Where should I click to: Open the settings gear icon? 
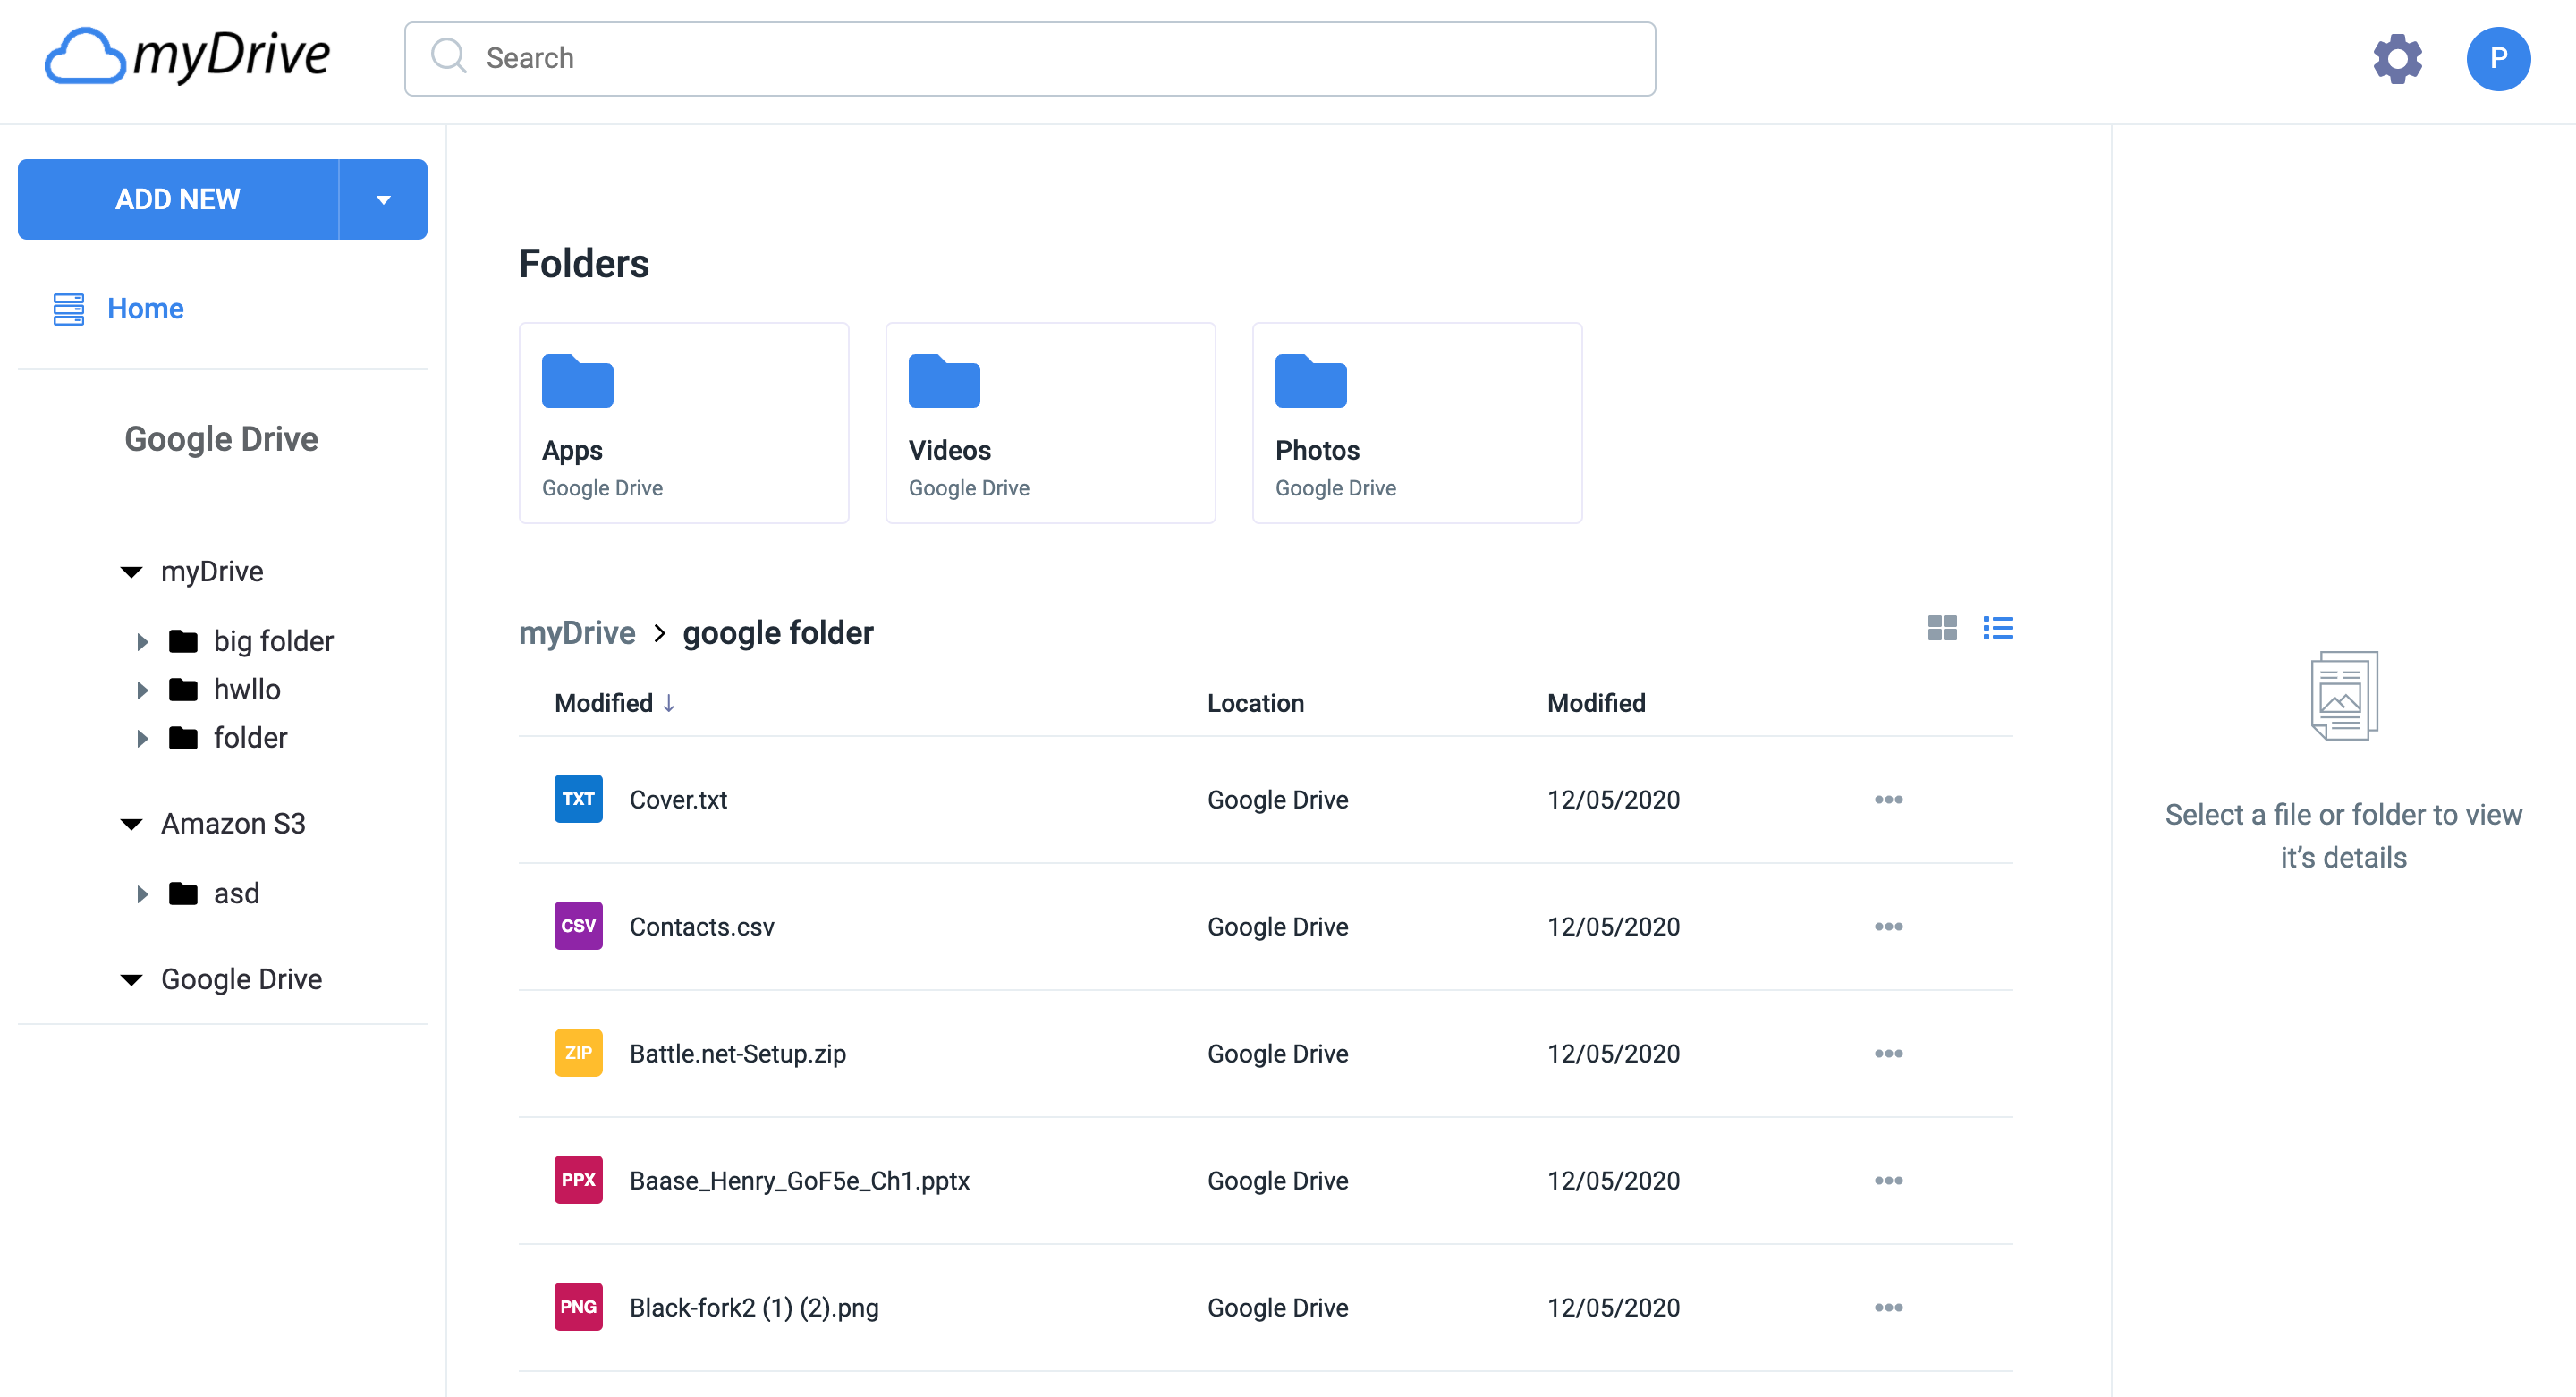(2397, 59)
